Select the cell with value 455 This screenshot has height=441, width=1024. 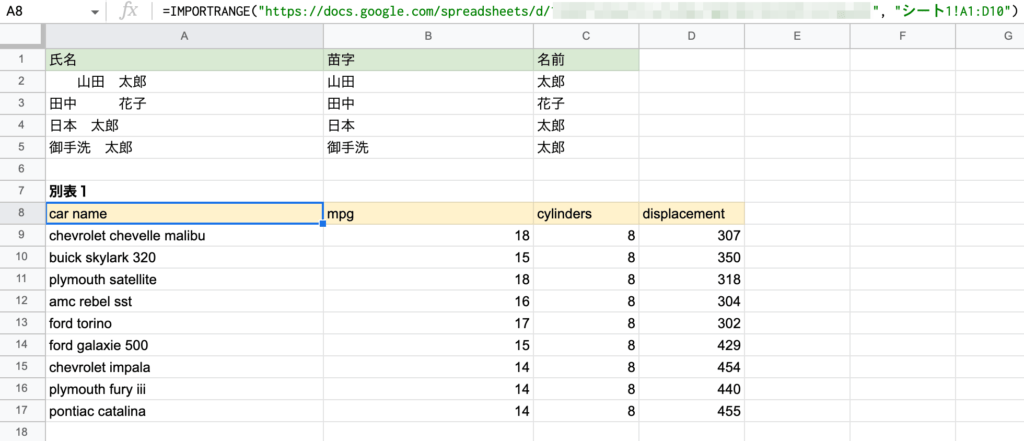(x=691, y=411)
